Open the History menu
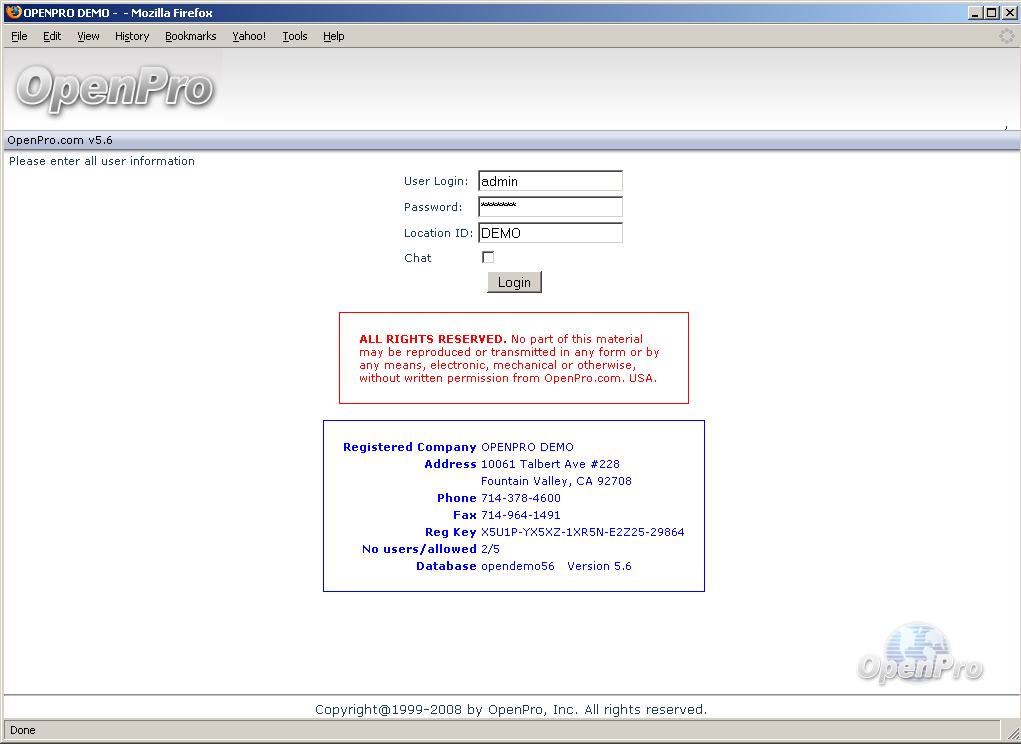The width and height of the screenshot is (1021, 744). (x=131, y=36)
